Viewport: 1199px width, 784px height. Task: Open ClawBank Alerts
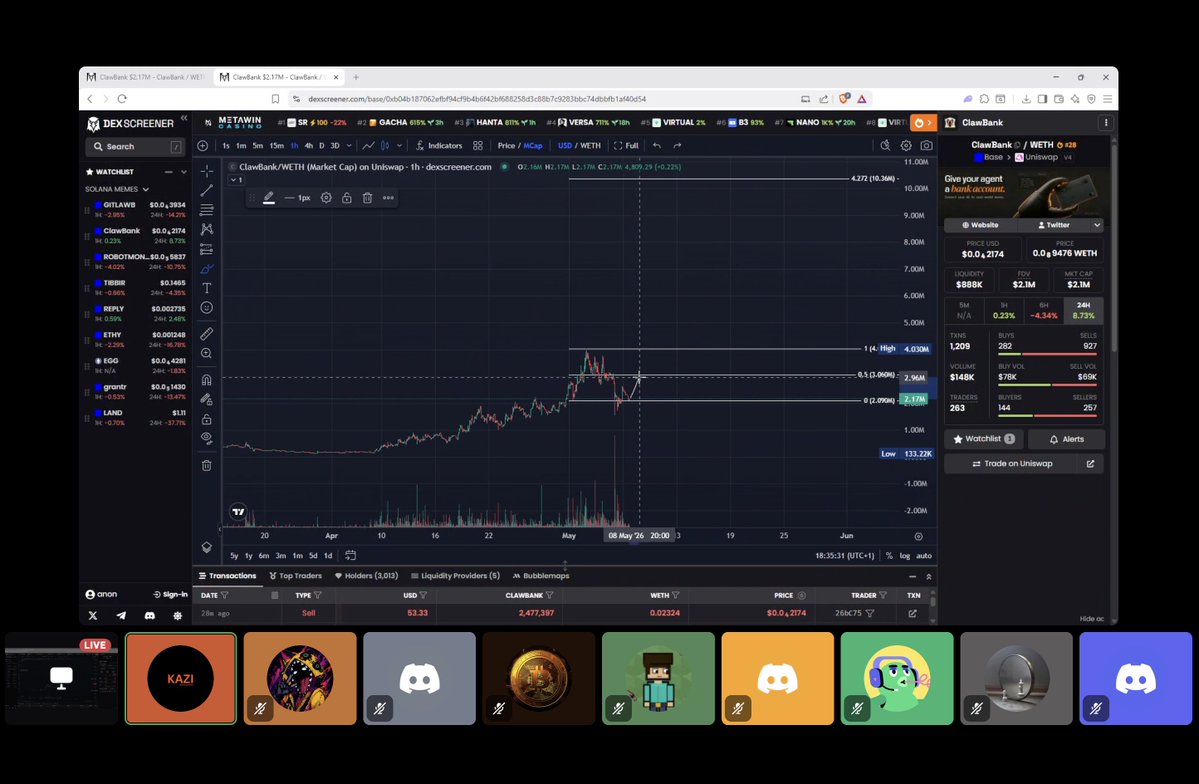pos(1066,439)
